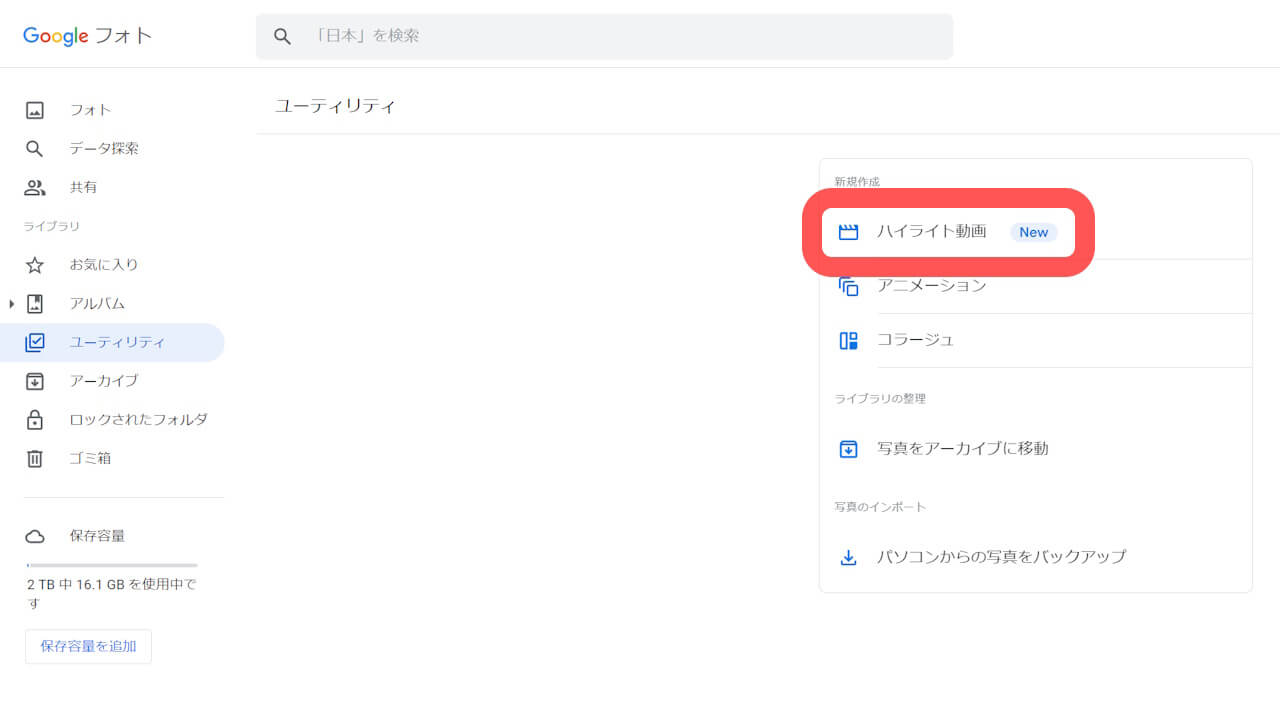Screen dimensions: 1280x720
Task: Click the 新規作成 section label
Action: (x=857, y=182)
